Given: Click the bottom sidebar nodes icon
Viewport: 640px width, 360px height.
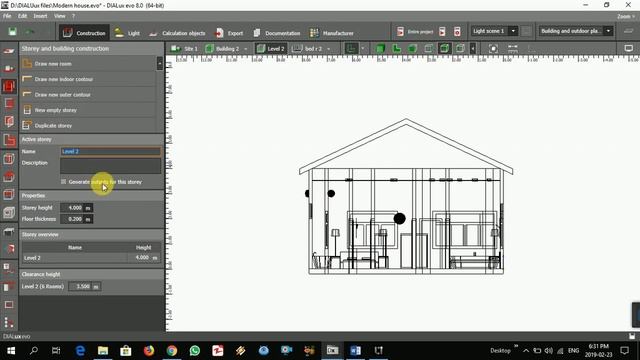Looking at the screenshot, I should pyautogui.click(x=9, y=323).
